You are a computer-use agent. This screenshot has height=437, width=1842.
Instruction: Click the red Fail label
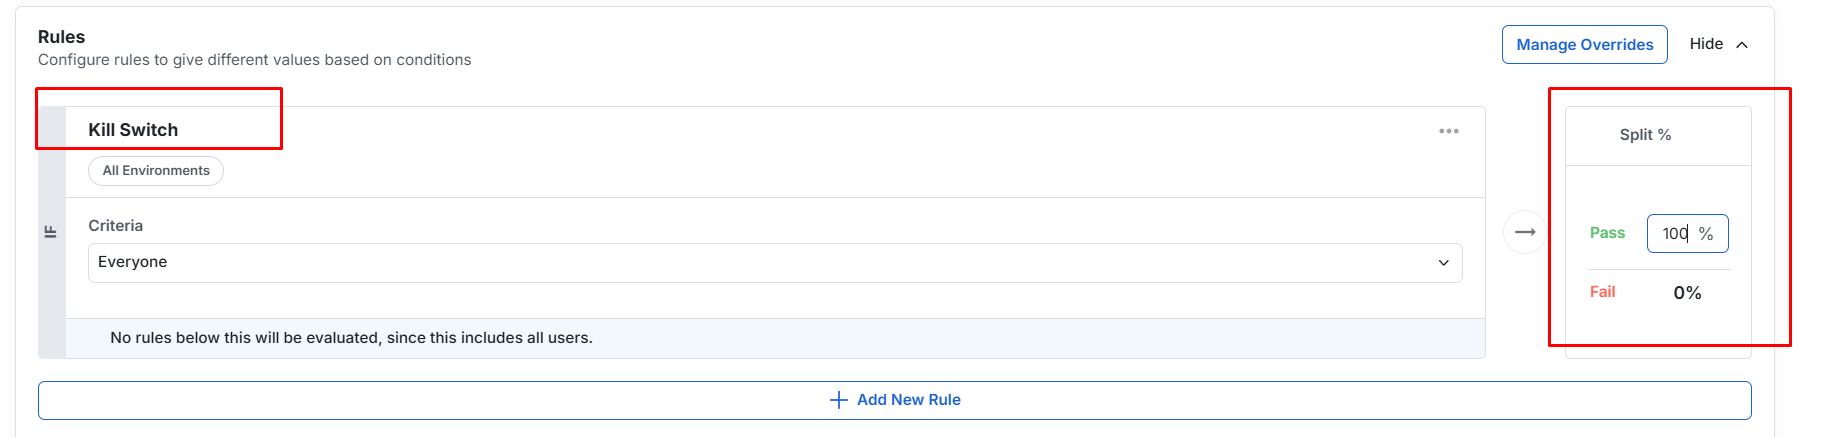coord(1602,292)
